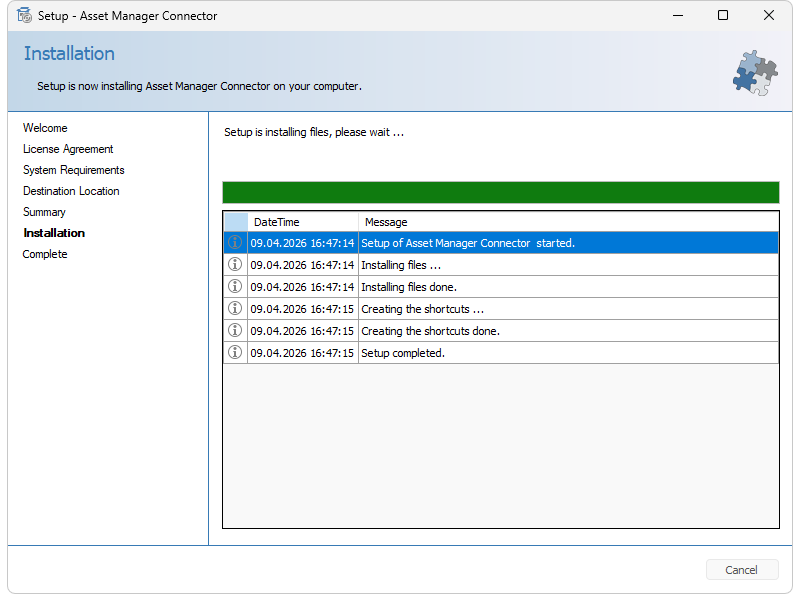Select the Welcome step in the sidebar

coord(45,128)
